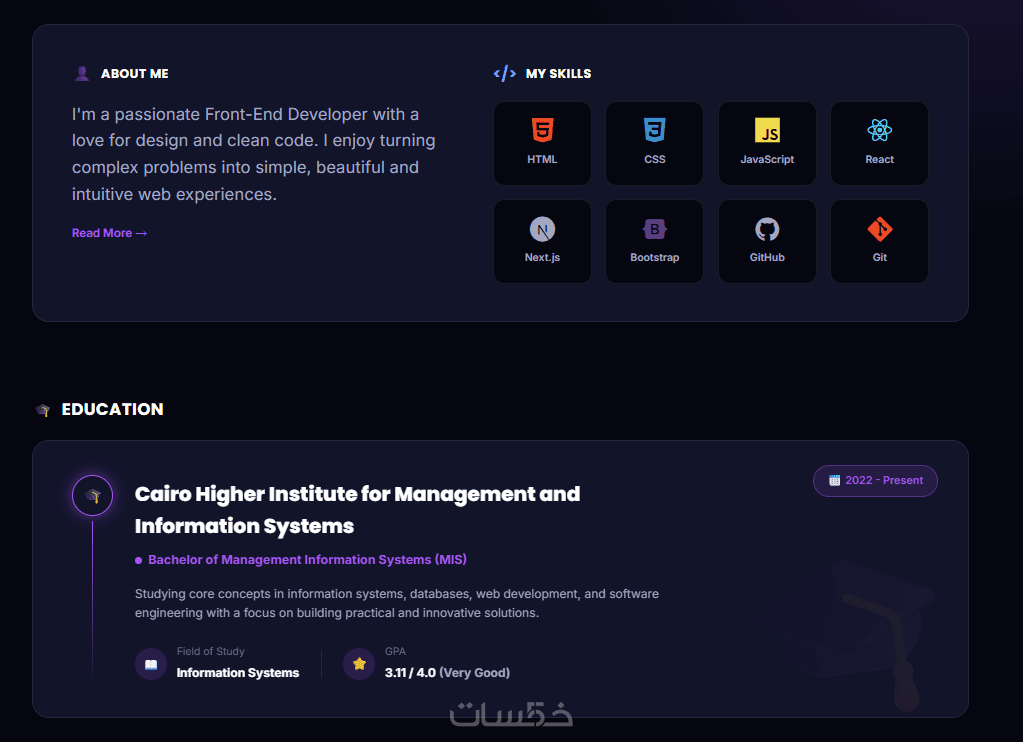
Task: Click the star icon next to GPA
Action: [359, 664]
